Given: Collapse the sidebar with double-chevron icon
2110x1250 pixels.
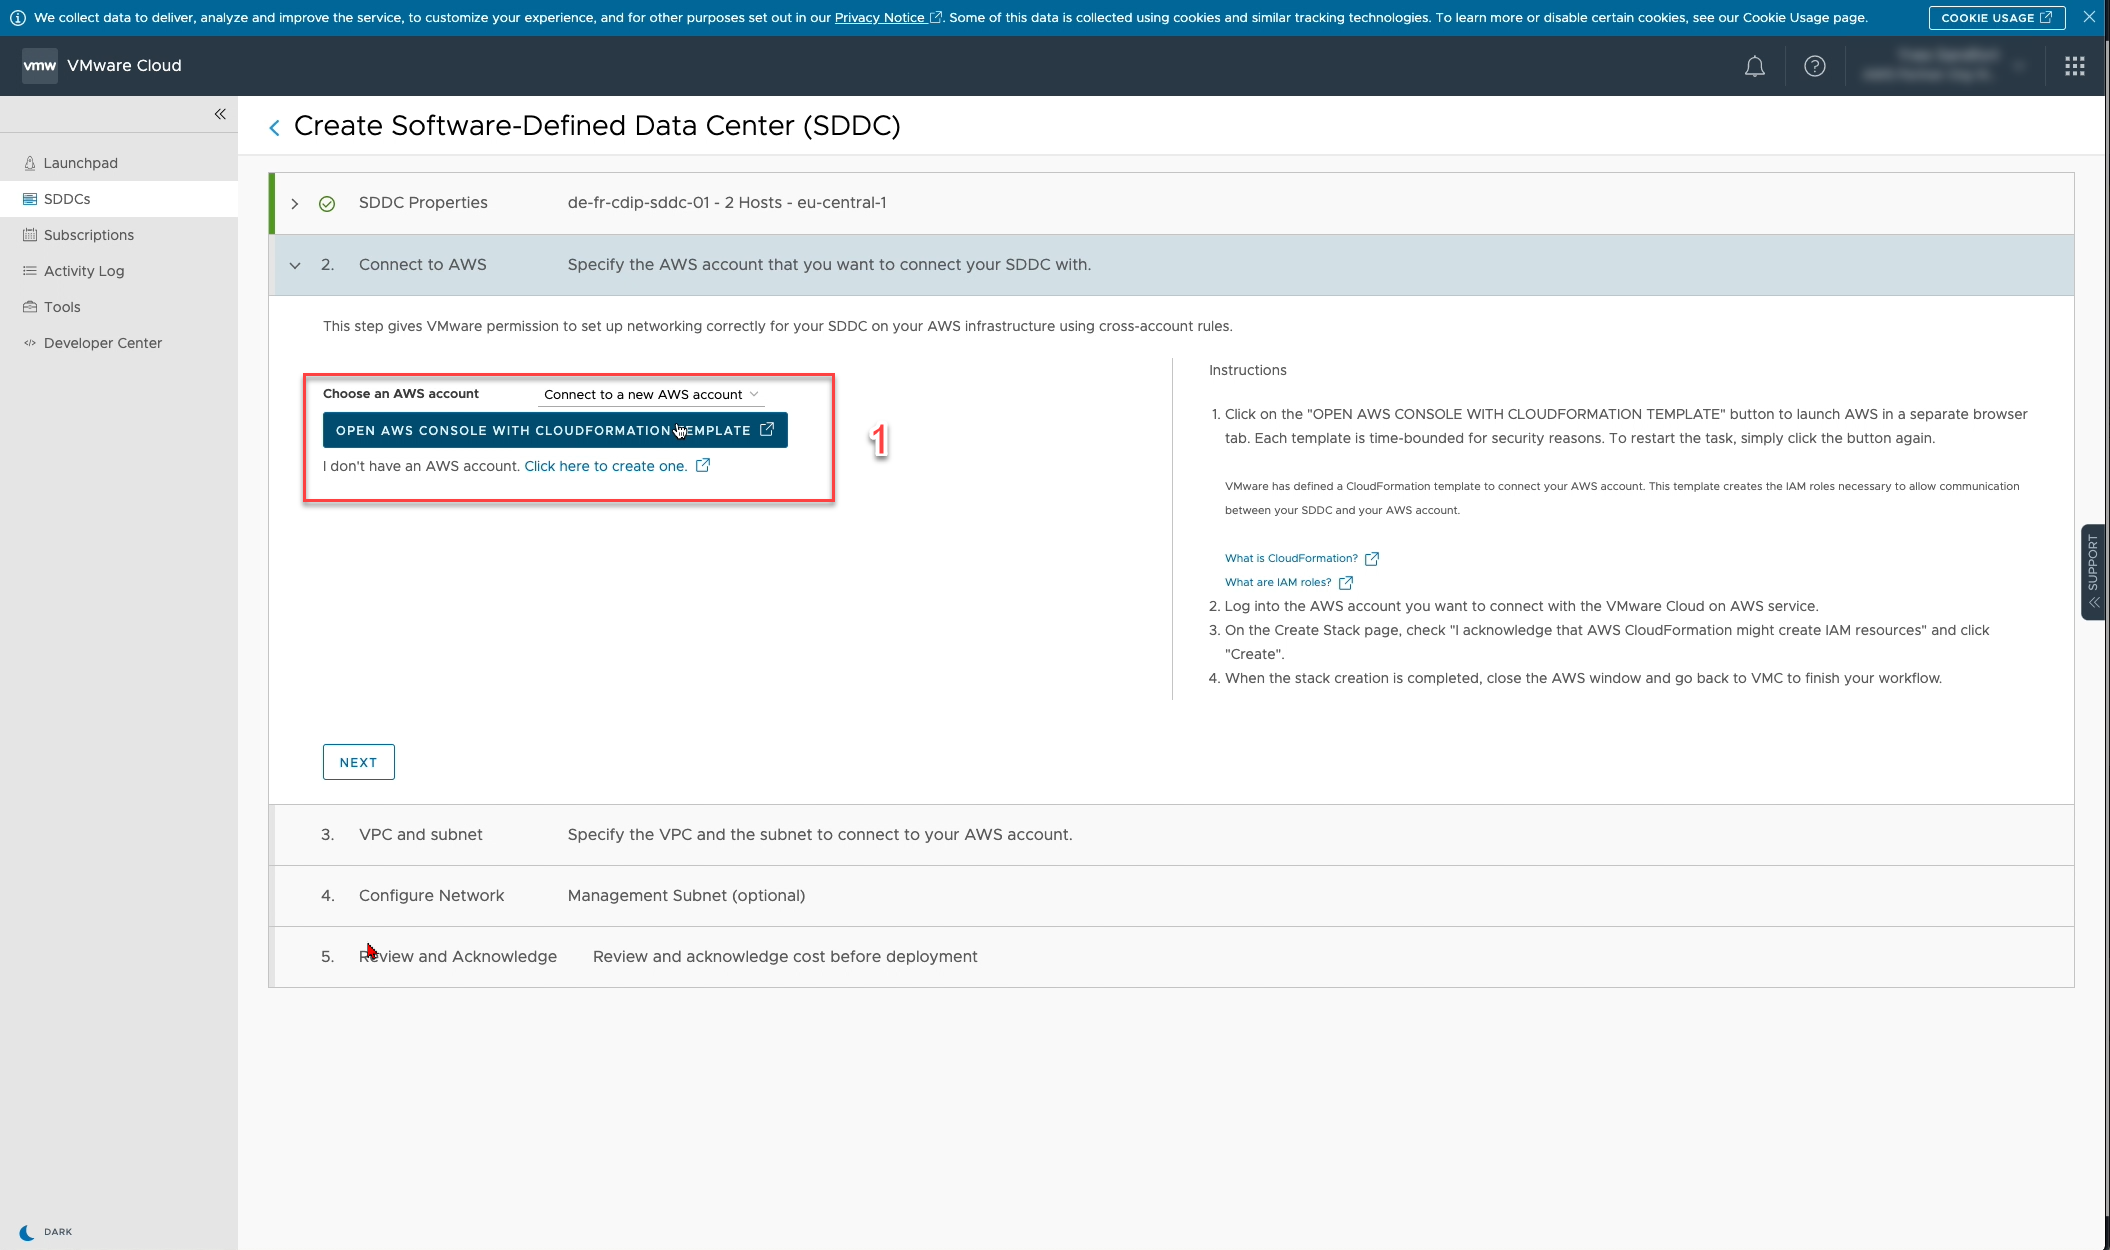Looking at the screenshot, I should click(x=220, y=114).
